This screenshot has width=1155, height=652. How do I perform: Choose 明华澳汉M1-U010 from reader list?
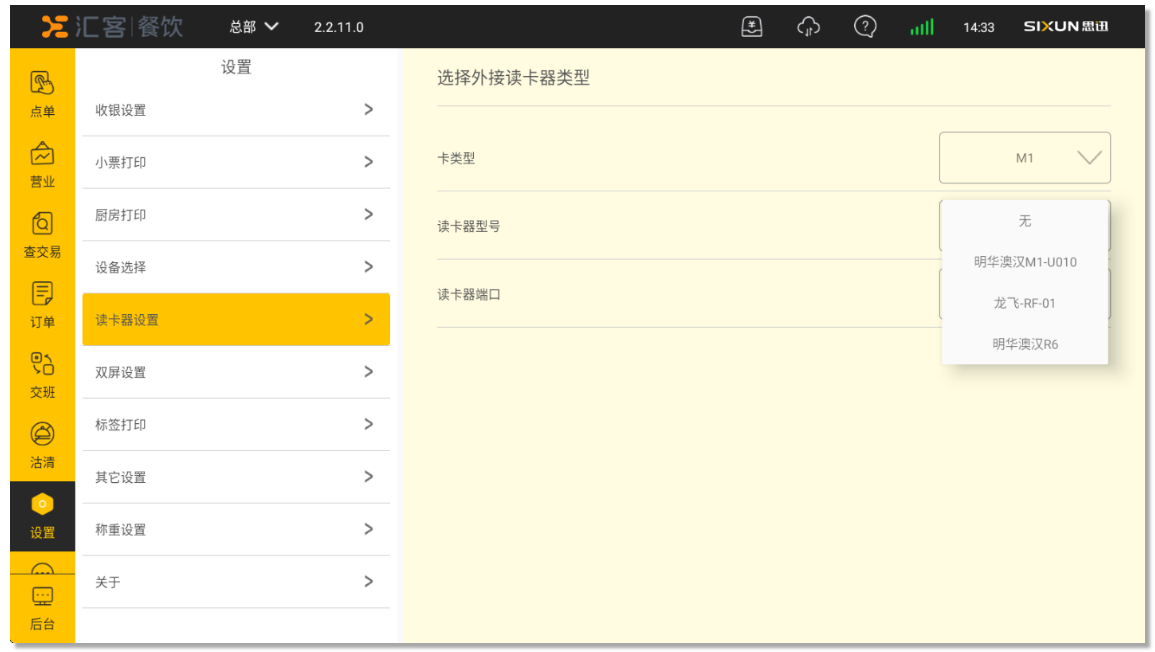1025,262
